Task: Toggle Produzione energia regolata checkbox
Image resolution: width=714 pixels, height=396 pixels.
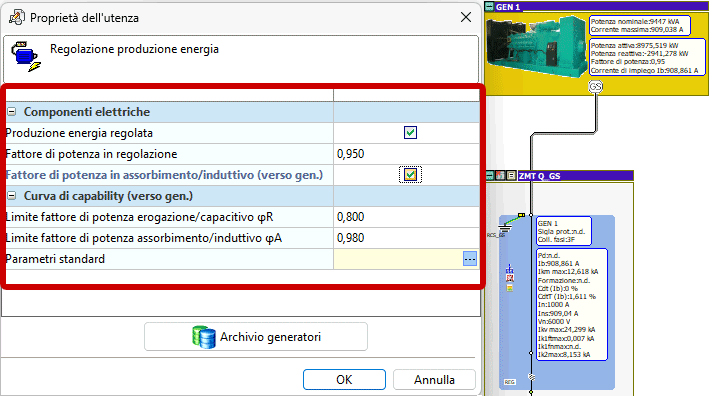Action: pyautogui.click(x=410, y=132)
